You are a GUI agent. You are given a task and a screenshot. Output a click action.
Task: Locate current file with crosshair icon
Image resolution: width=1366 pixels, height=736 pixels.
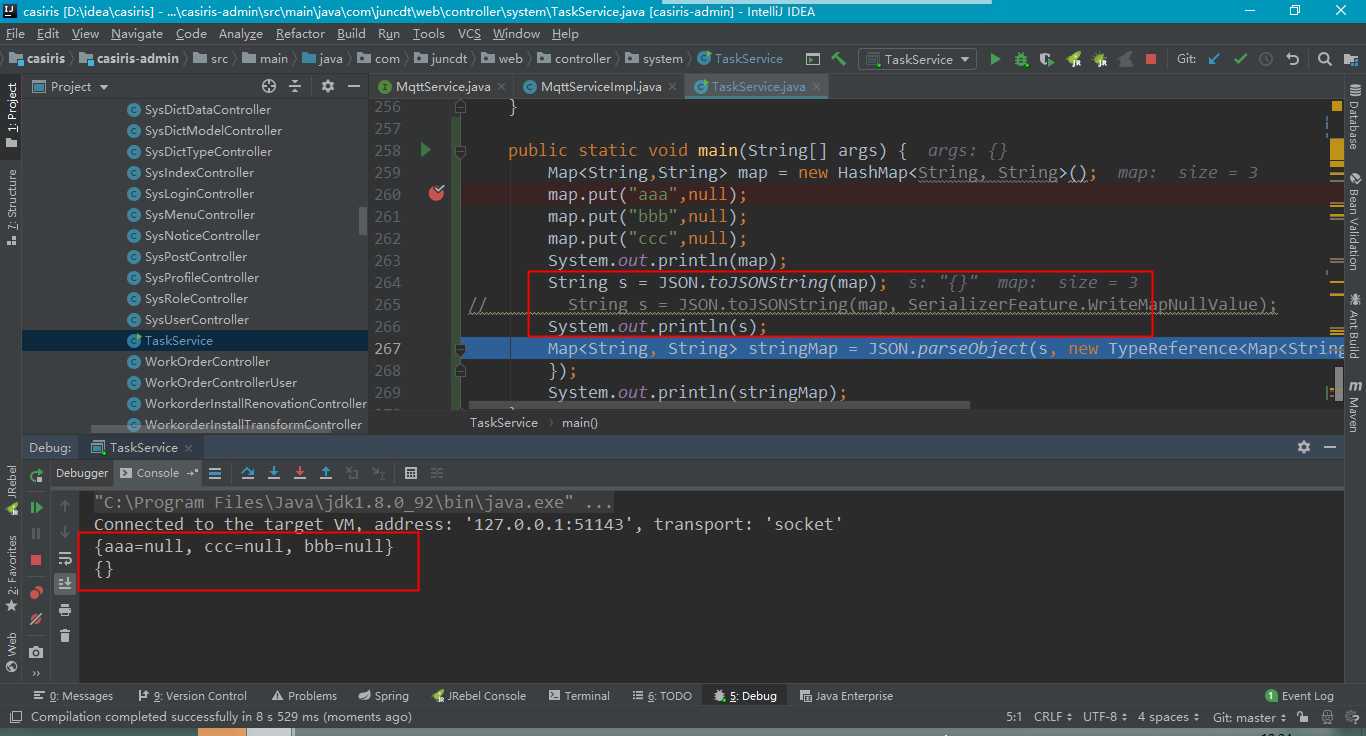coord(268,87)
